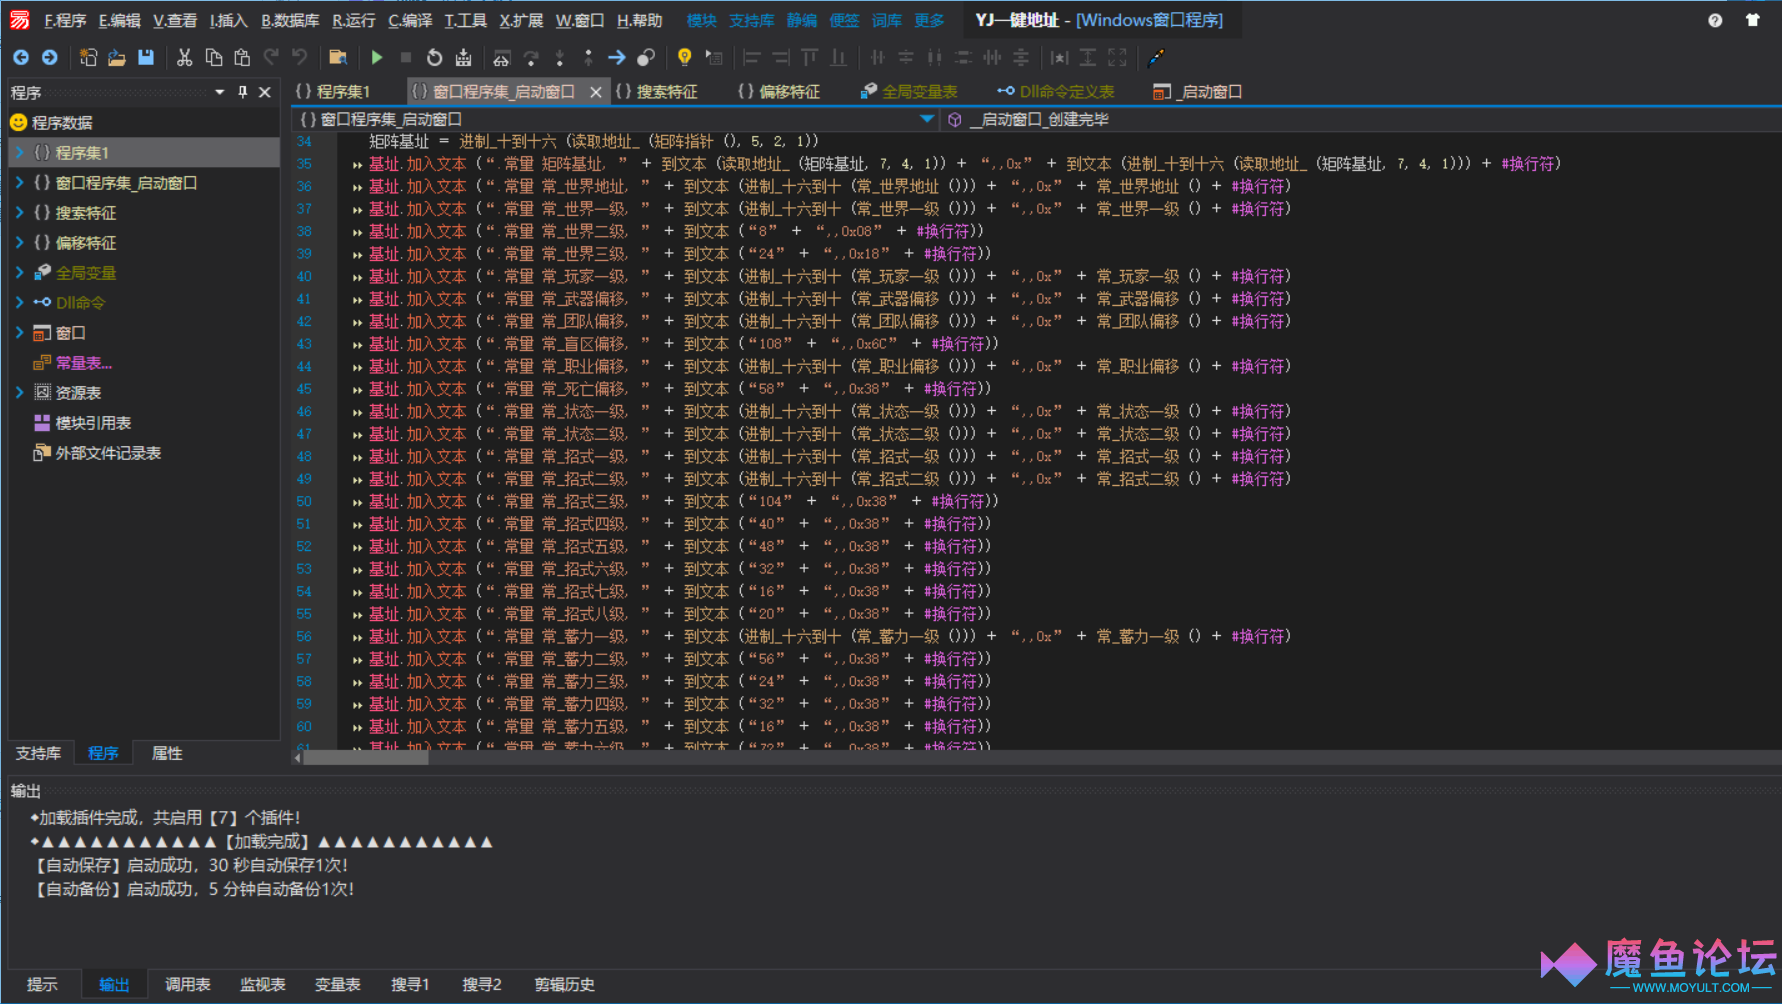Open the F.程序 menu
1782x1004 pixels.
pos(65,20)
